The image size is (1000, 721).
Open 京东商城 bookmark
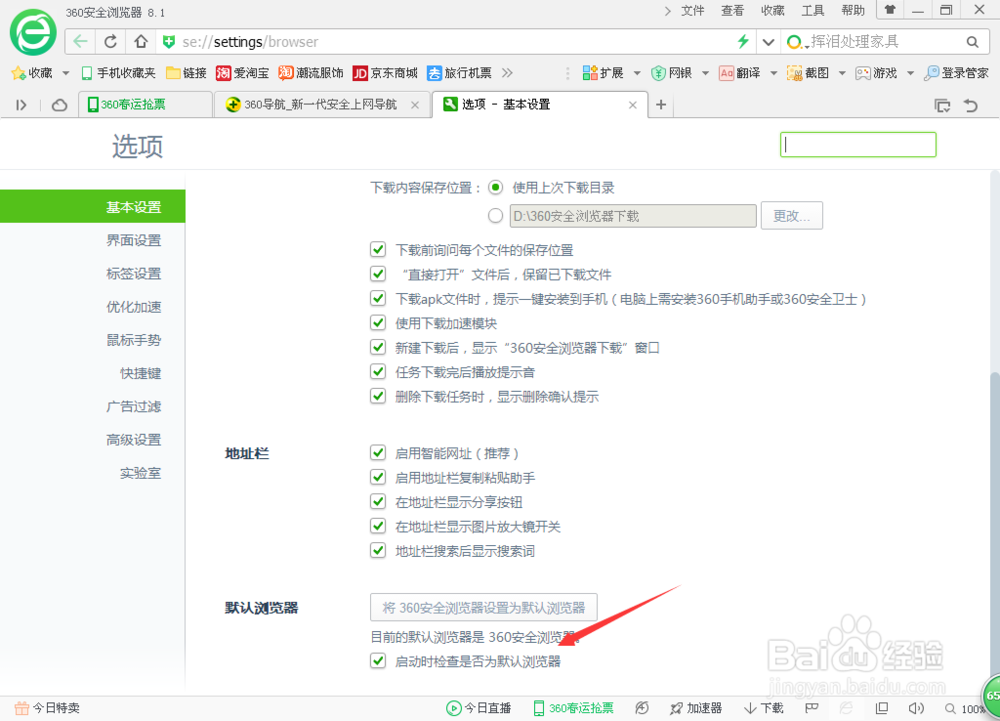385,73
